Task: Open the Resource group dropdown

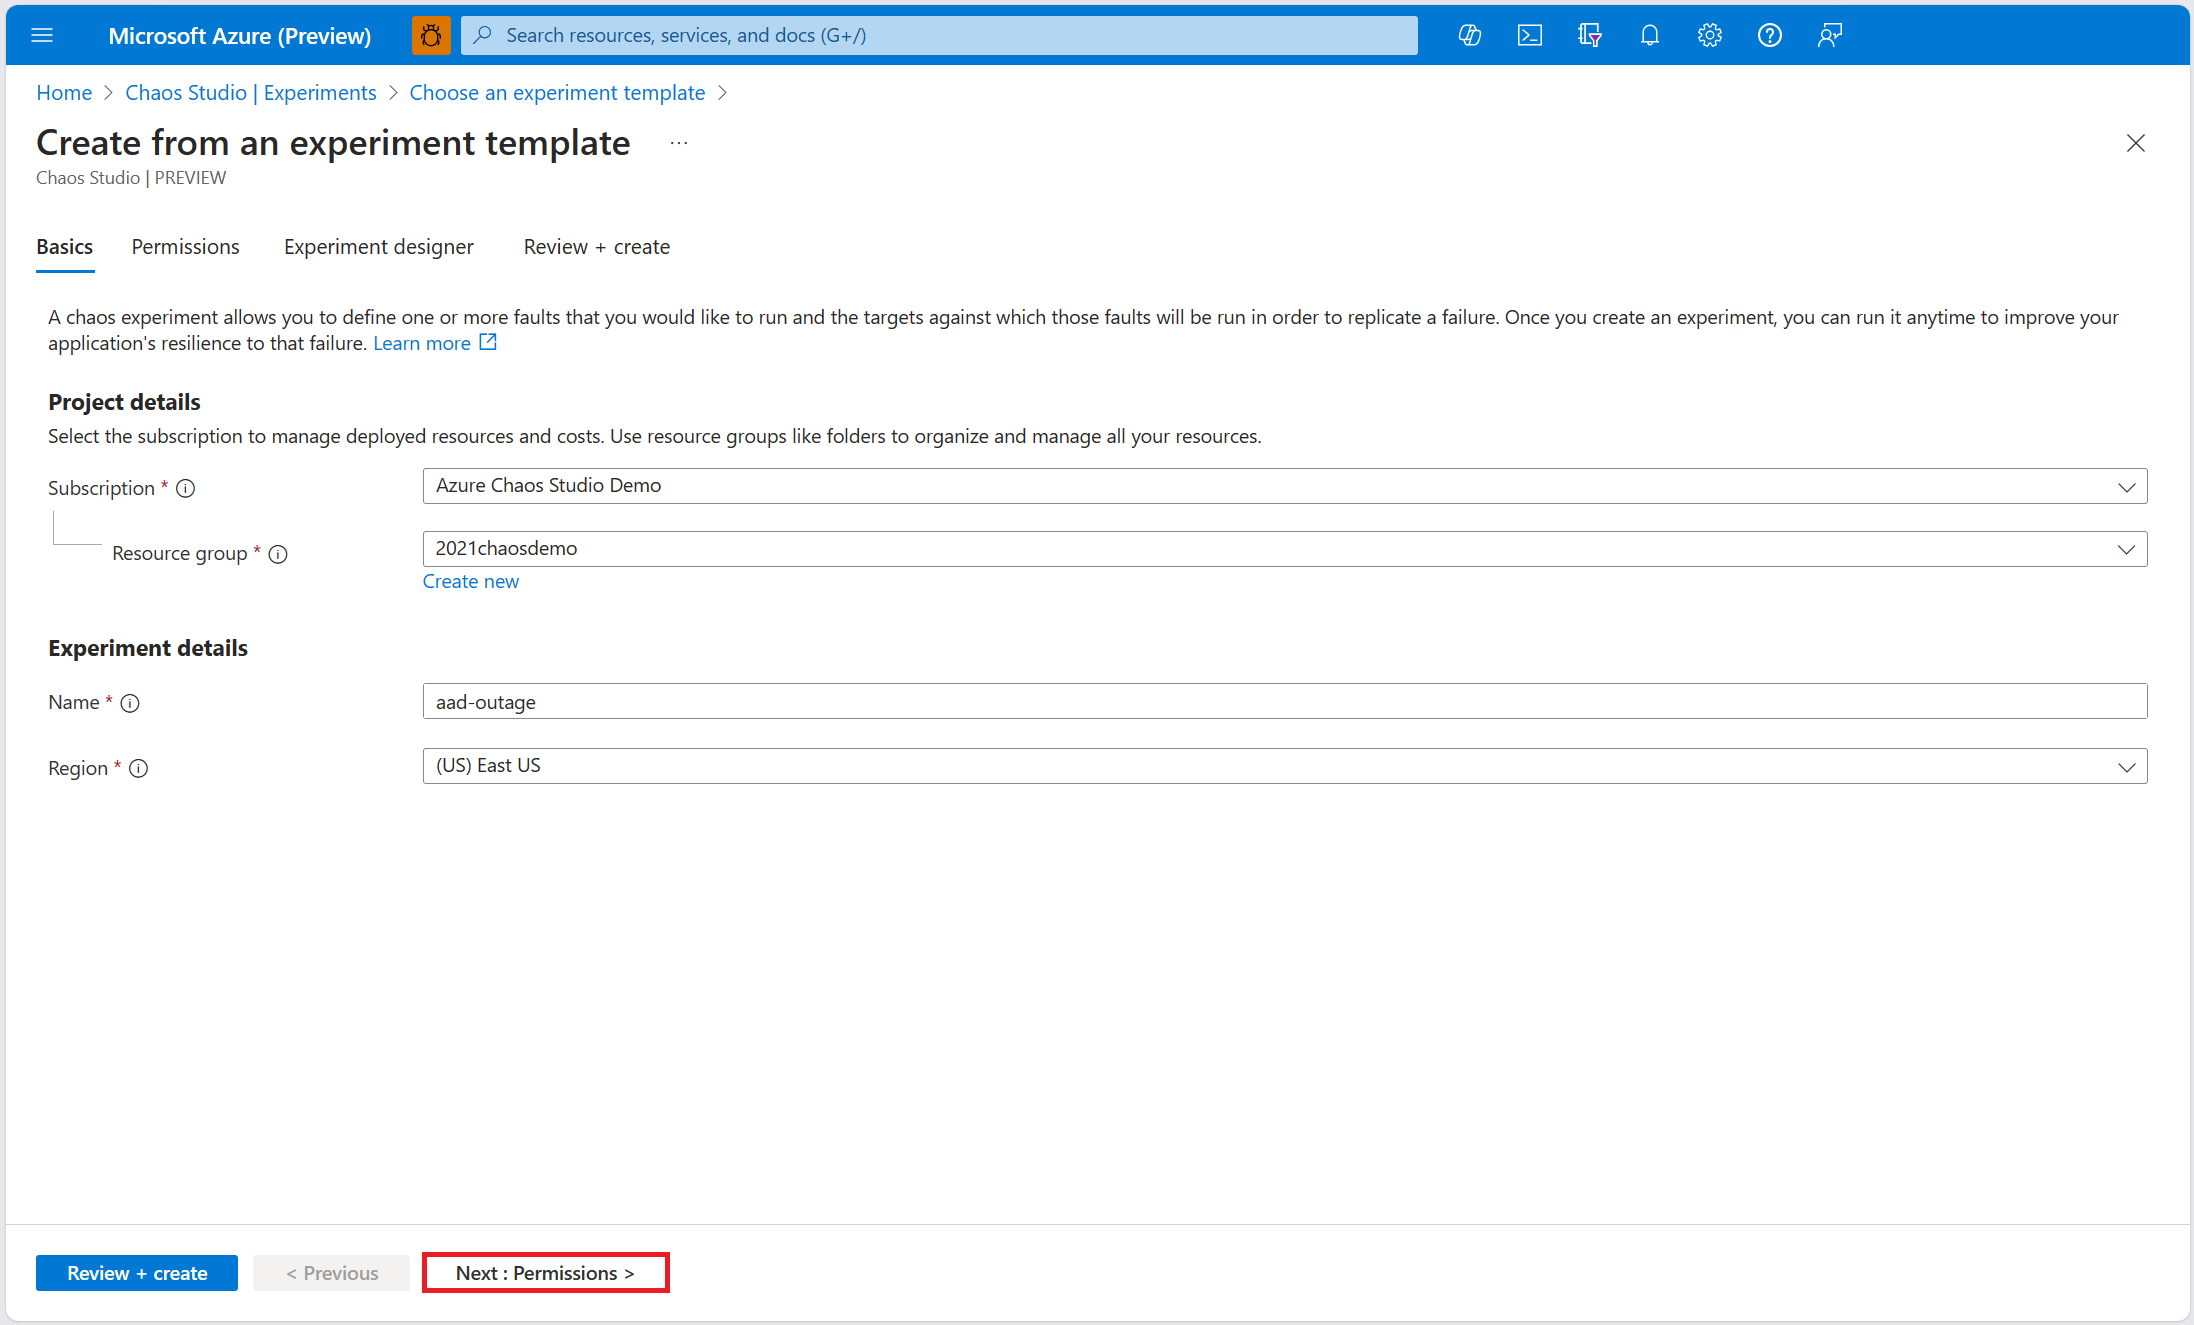Action: pyautogui.click(x=2127, y=549)
